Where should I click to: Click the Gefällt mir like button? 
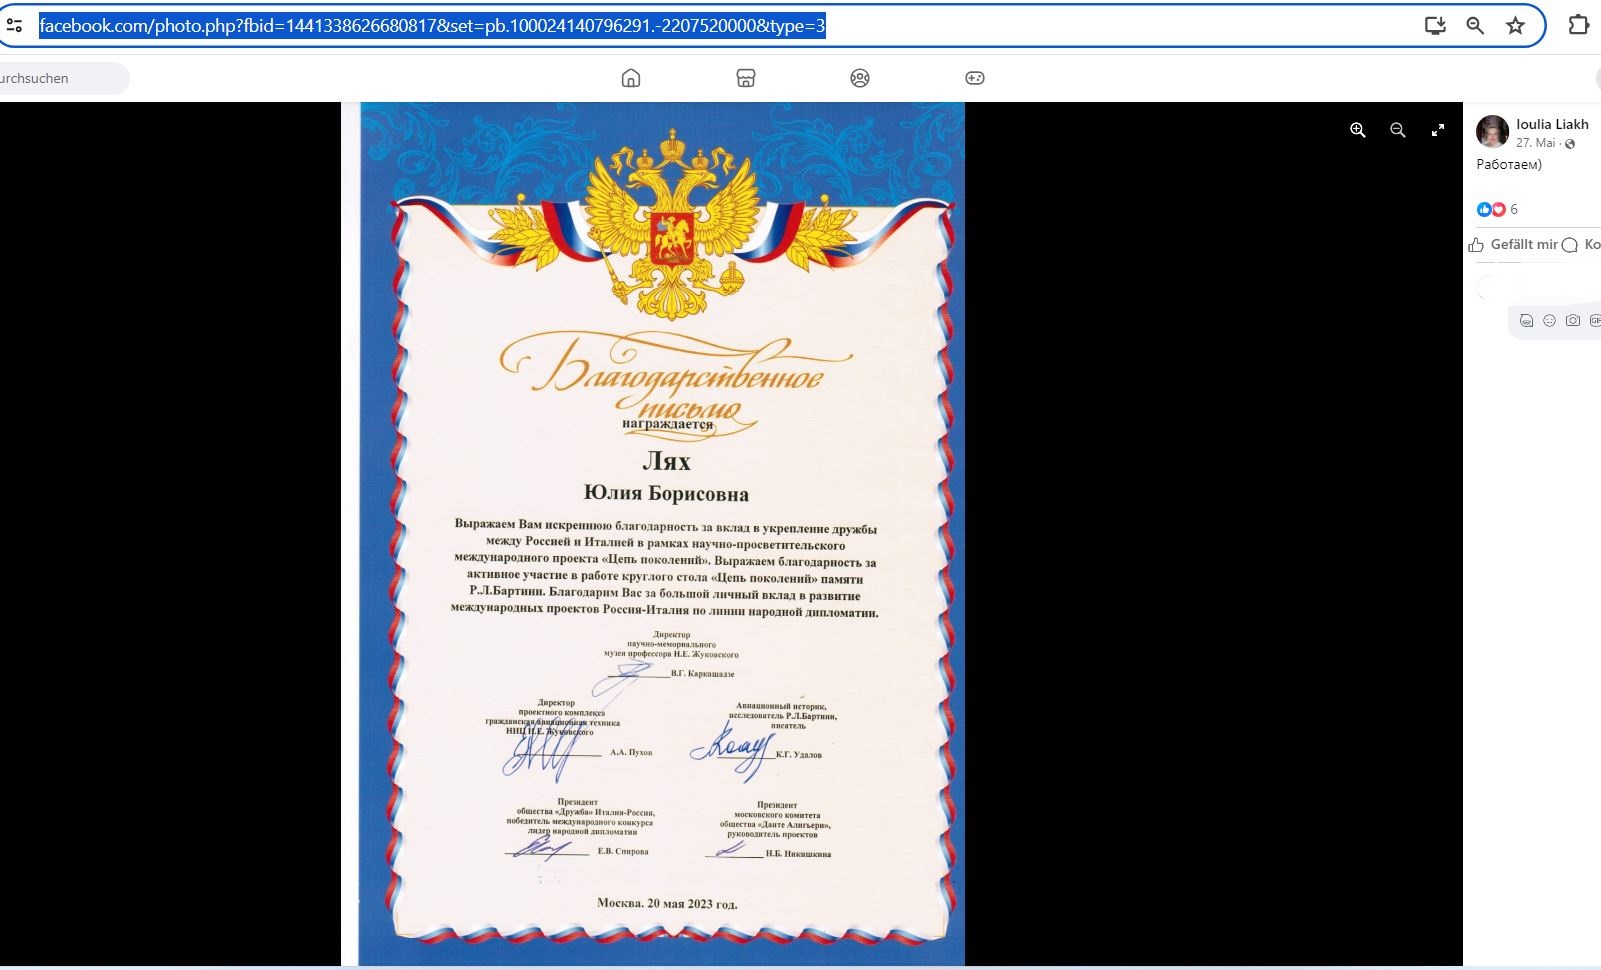[1513, 245]
